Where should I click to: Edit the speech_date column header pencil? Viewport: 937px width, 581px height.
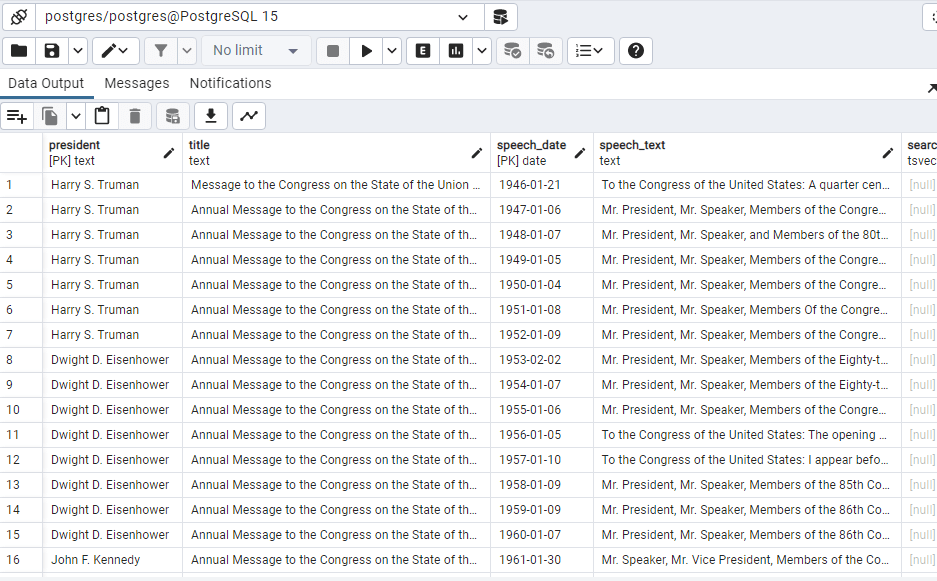(x=580, y=153)
